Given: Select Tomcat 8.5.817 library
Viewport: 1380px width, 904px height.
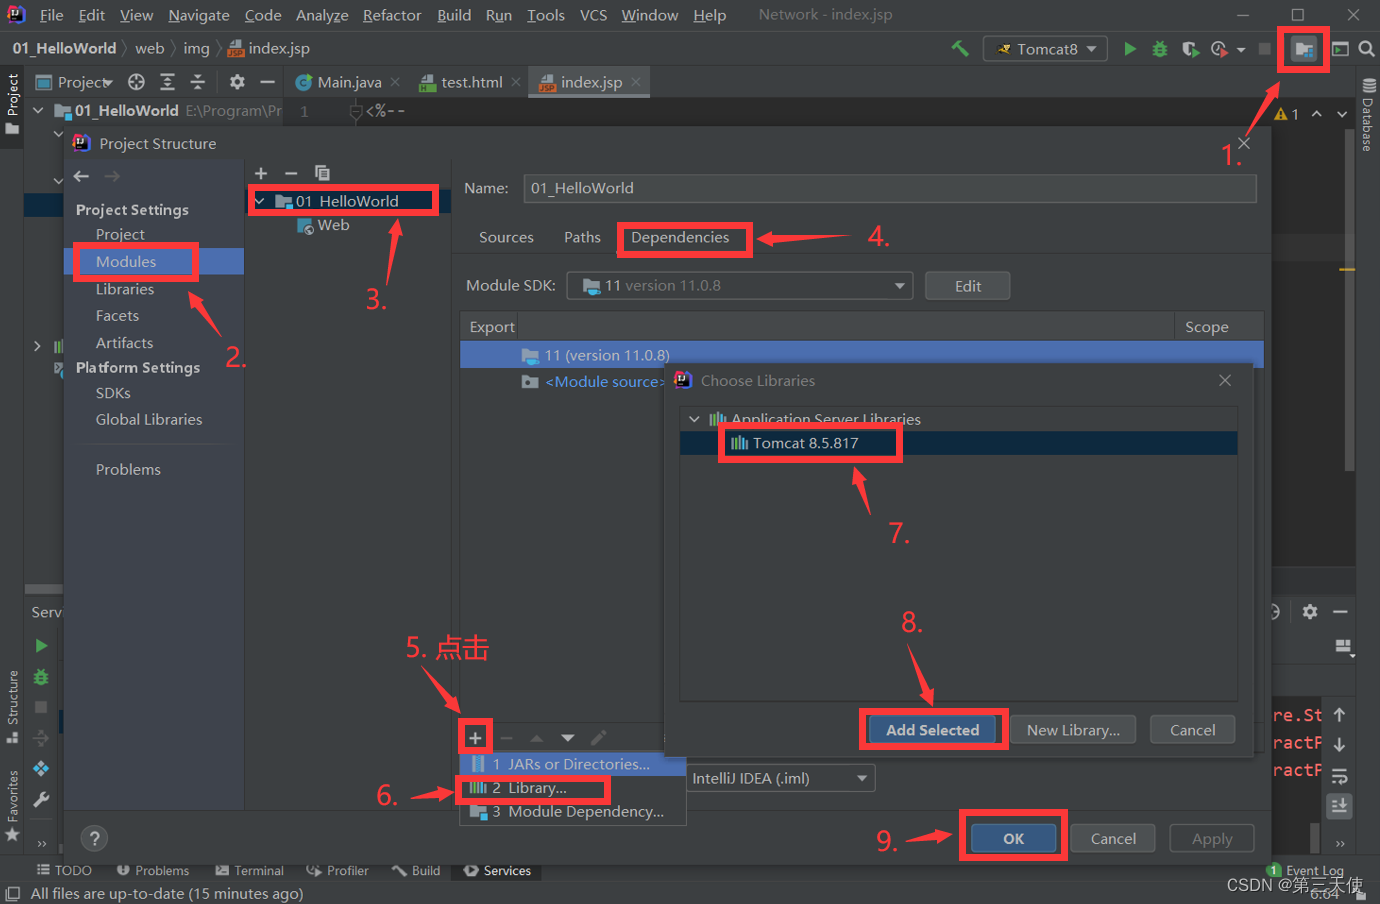Looking at the screenshot, I should point(805,443).
